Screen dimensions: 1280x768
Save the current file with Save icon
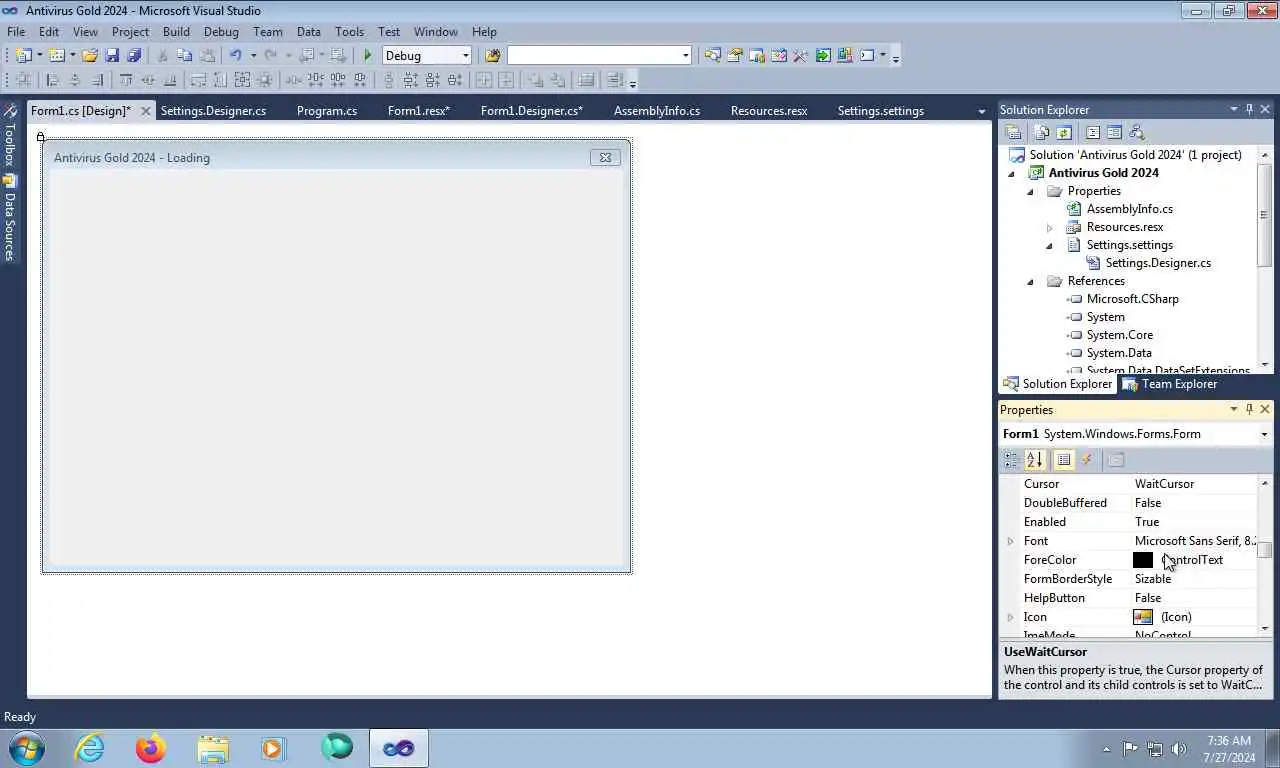pyautogui.click(x=112, y=56)
